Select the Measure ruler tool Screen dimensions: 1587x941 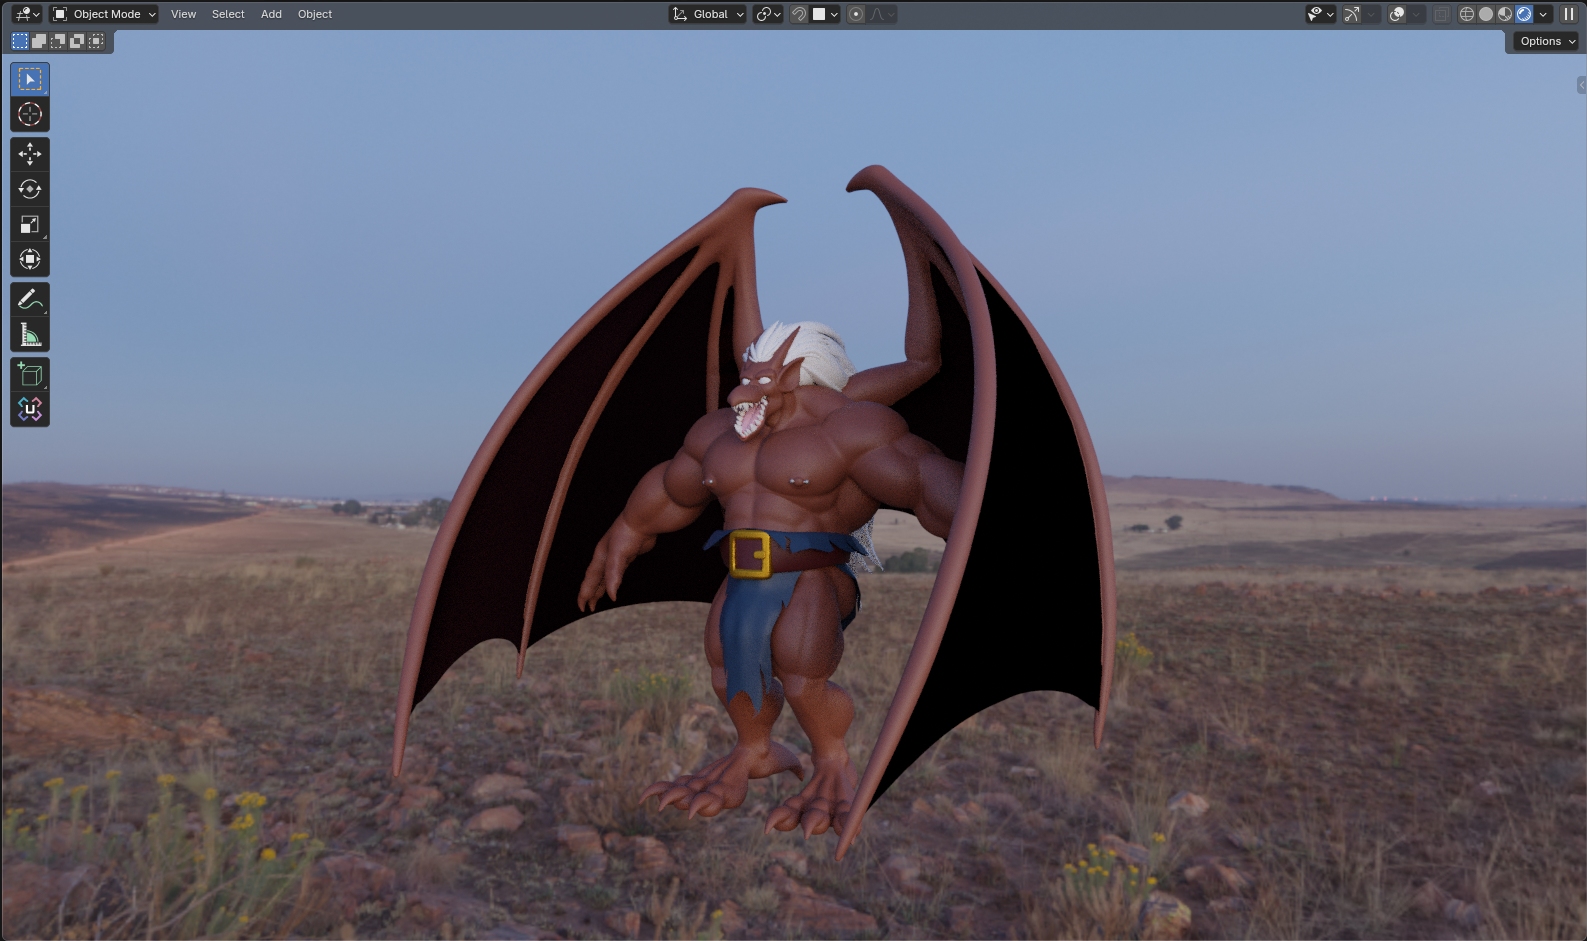30,335
